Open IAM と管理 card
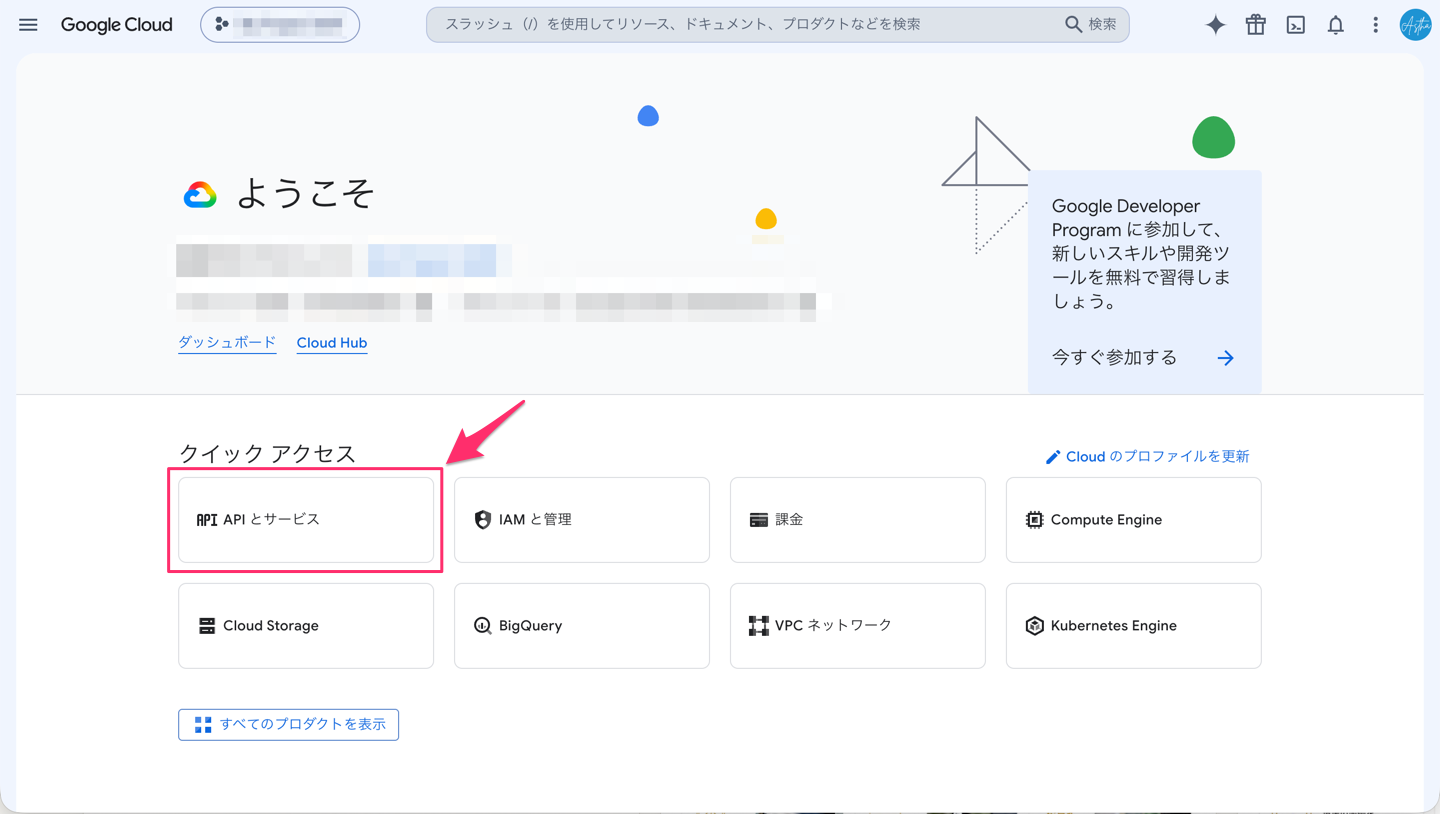 tap(582, 520)
